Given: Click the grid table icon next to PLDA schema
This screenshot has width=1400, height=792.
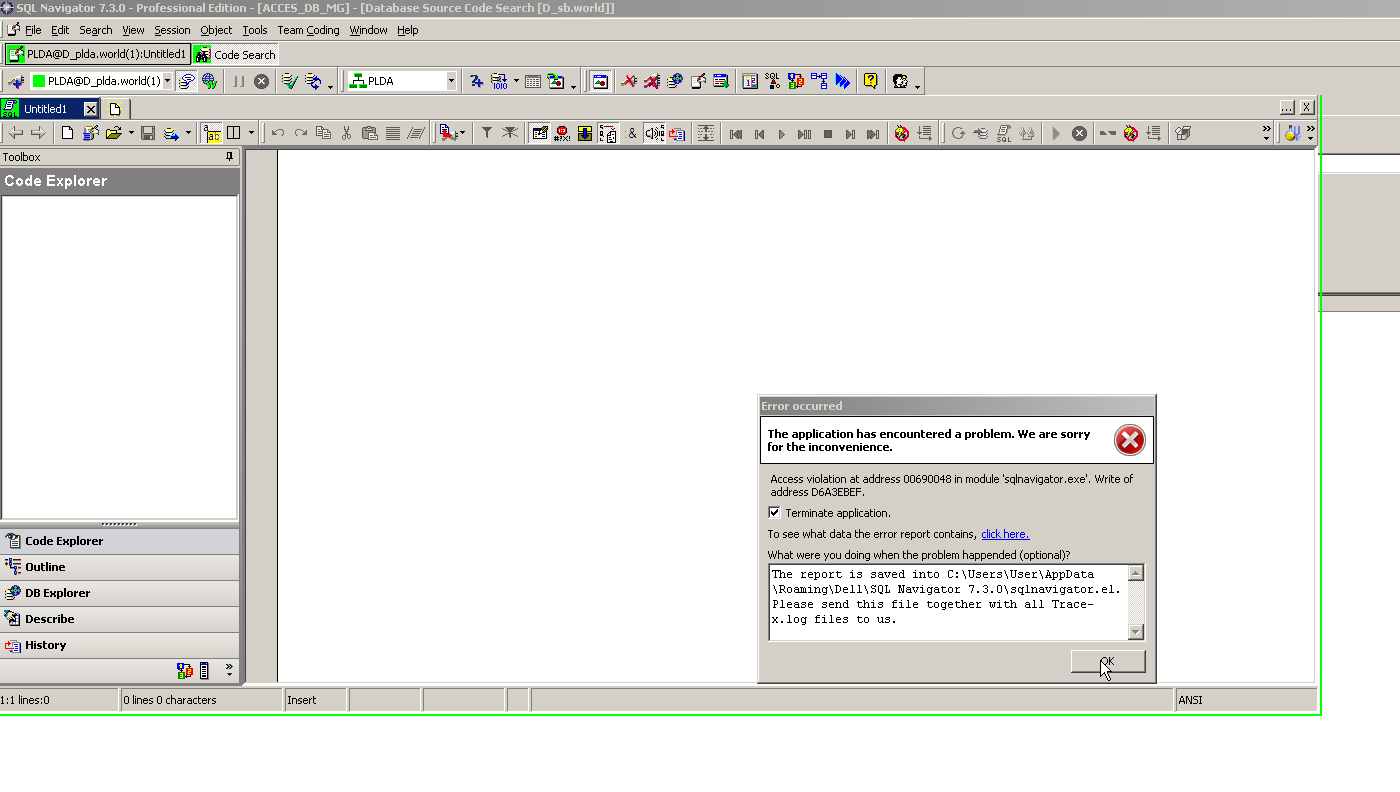Looking at the screenshot, I should [x=533, y=81].
